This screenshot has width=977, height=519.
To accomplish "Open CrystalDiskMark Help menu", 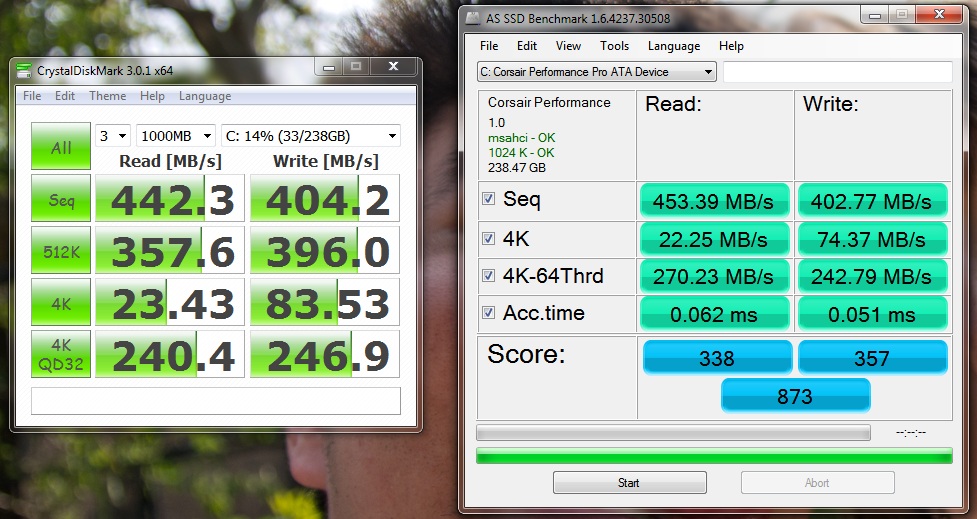I will pyautogui.click(x=152, y=96).
